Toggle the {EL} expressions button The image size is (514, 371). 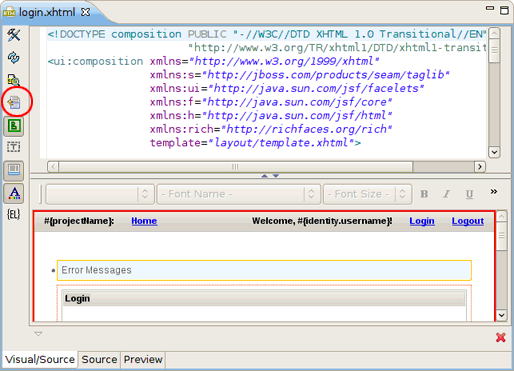click(14, 214)
